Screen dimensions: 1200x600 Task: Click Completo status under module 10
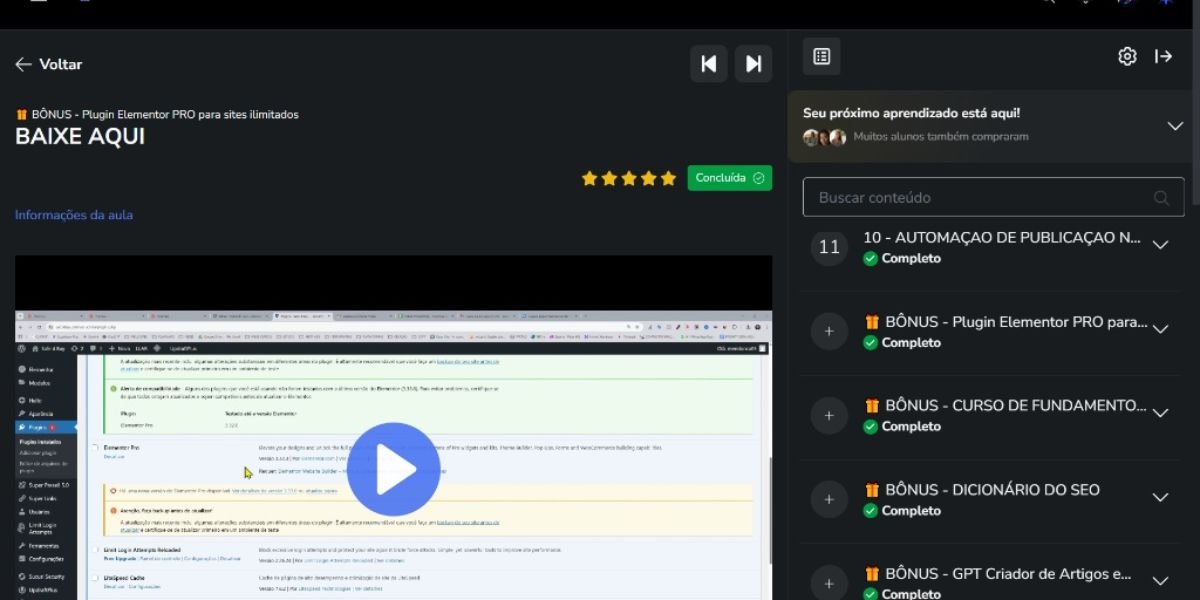click(x=902, y=258)
